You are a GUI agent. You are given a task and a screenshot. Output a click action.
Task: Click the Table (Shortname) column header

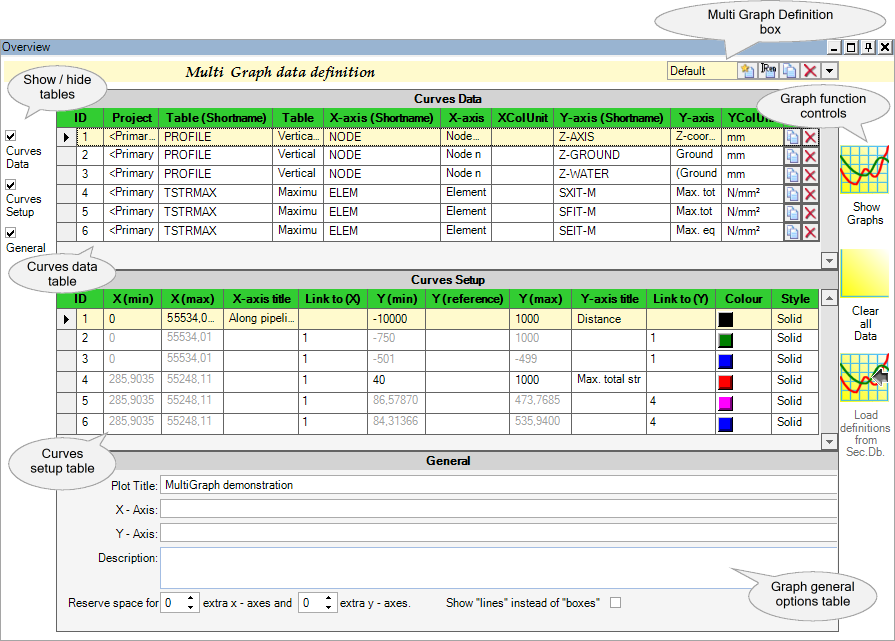pos(216,118)
